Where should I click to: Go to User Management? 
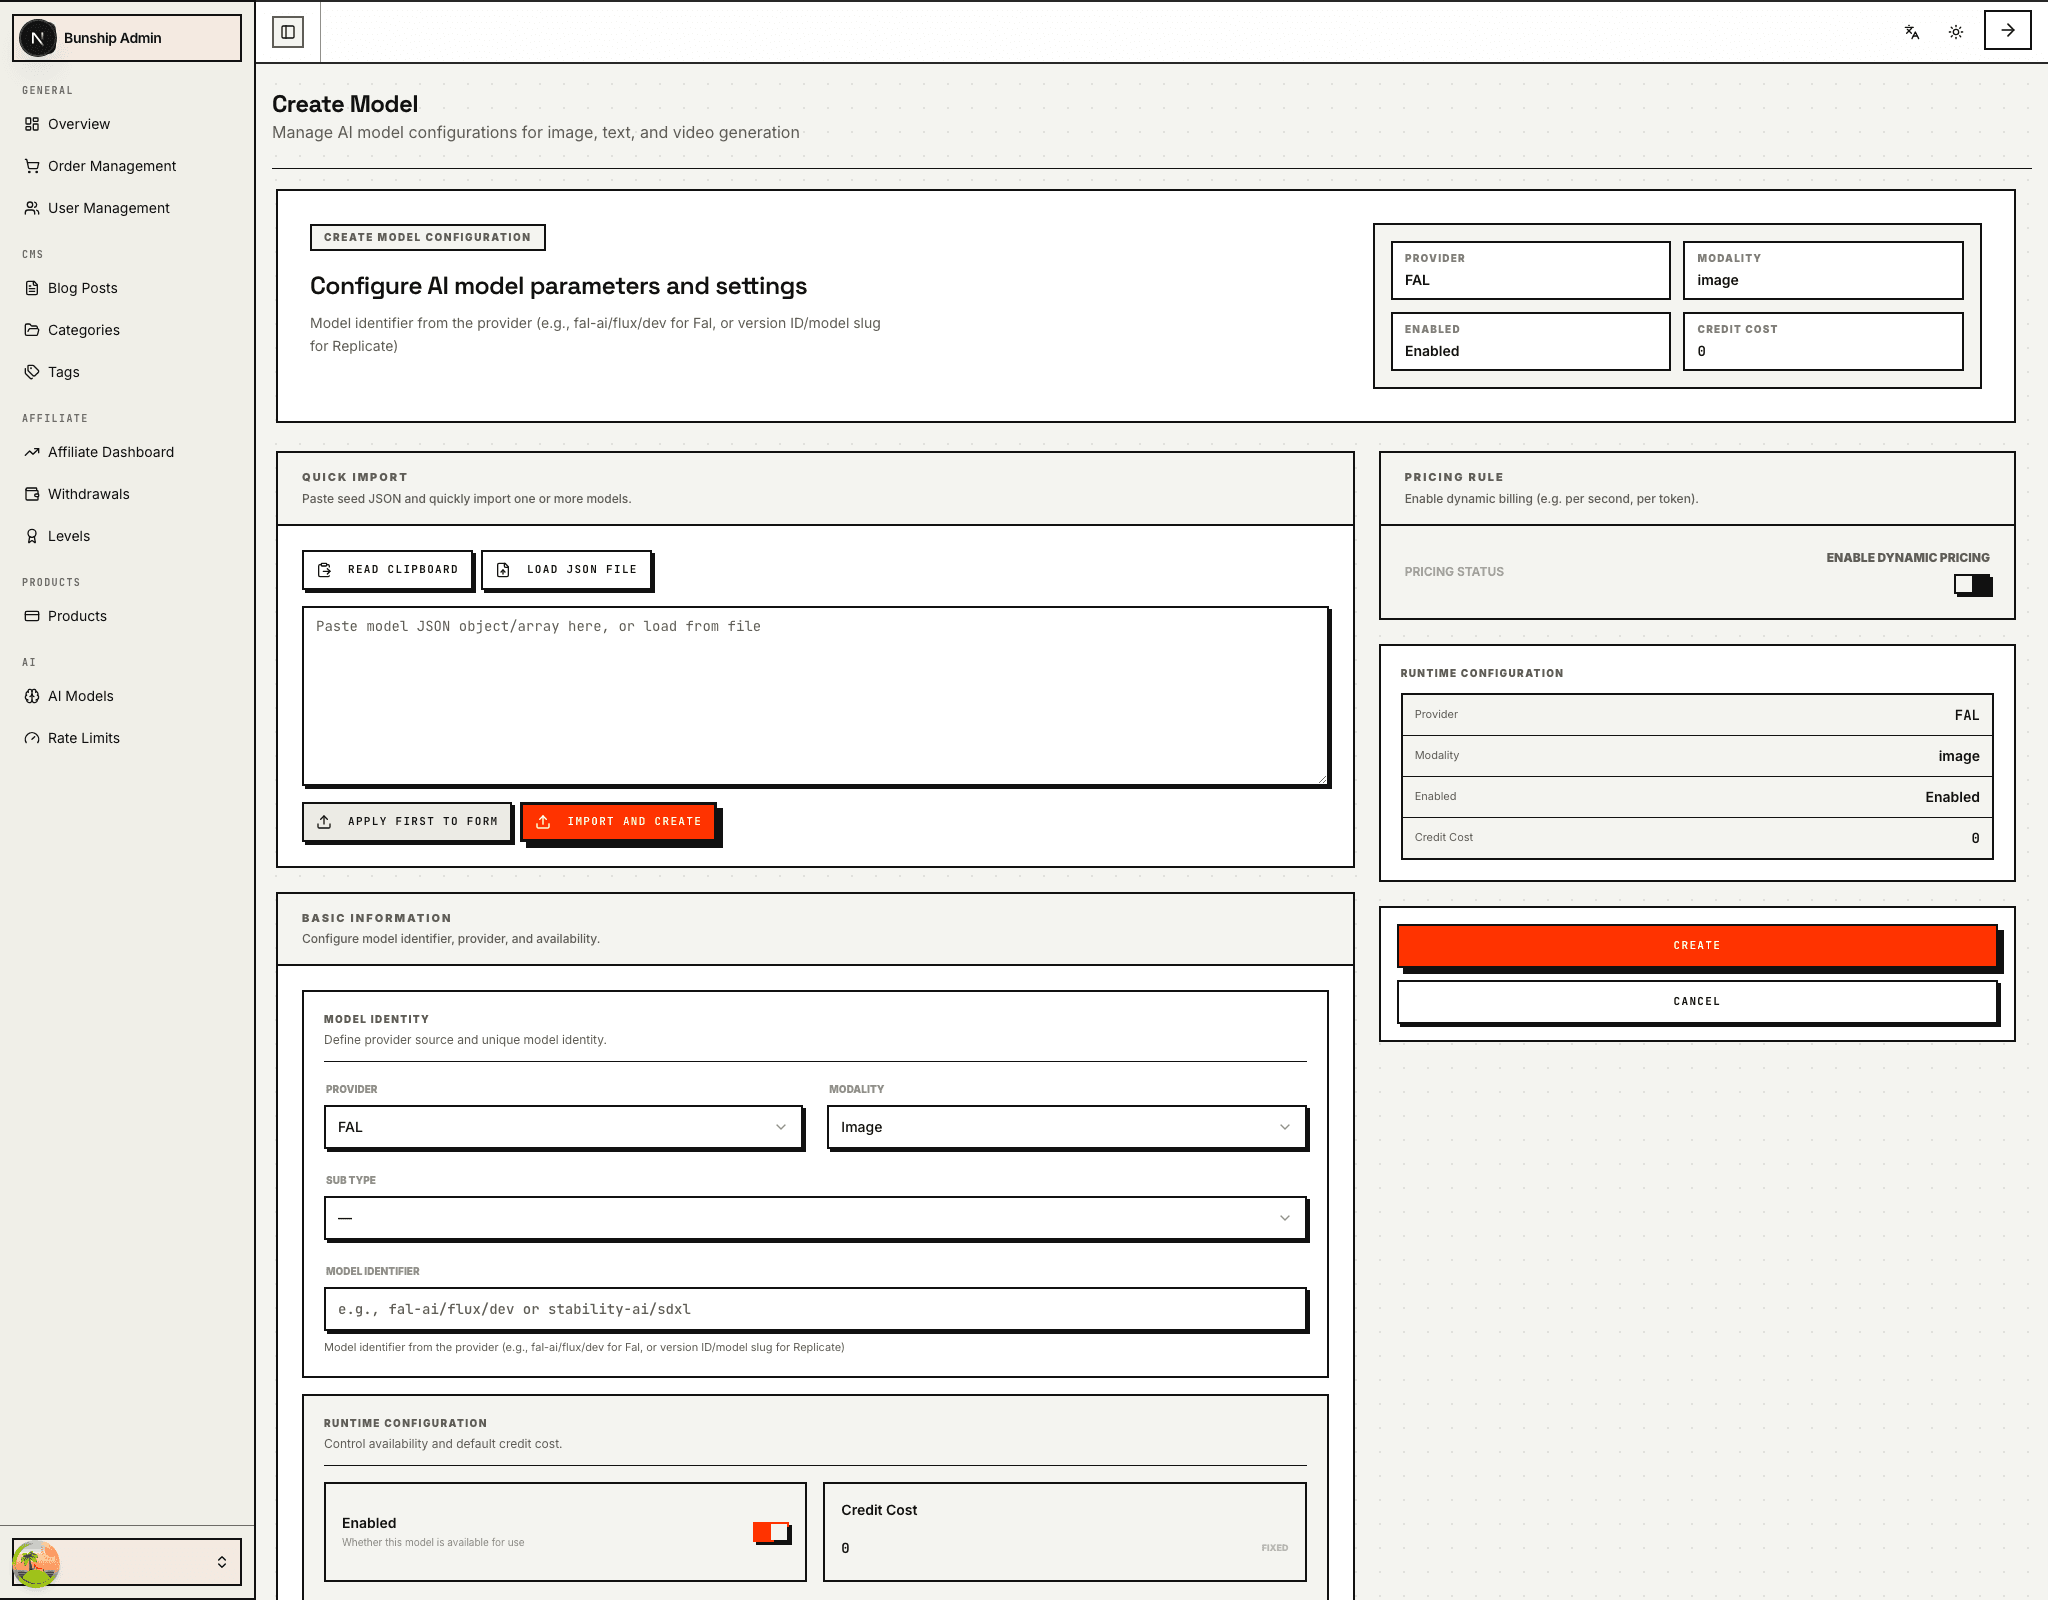pyautogui.click(x=107, y=208)
